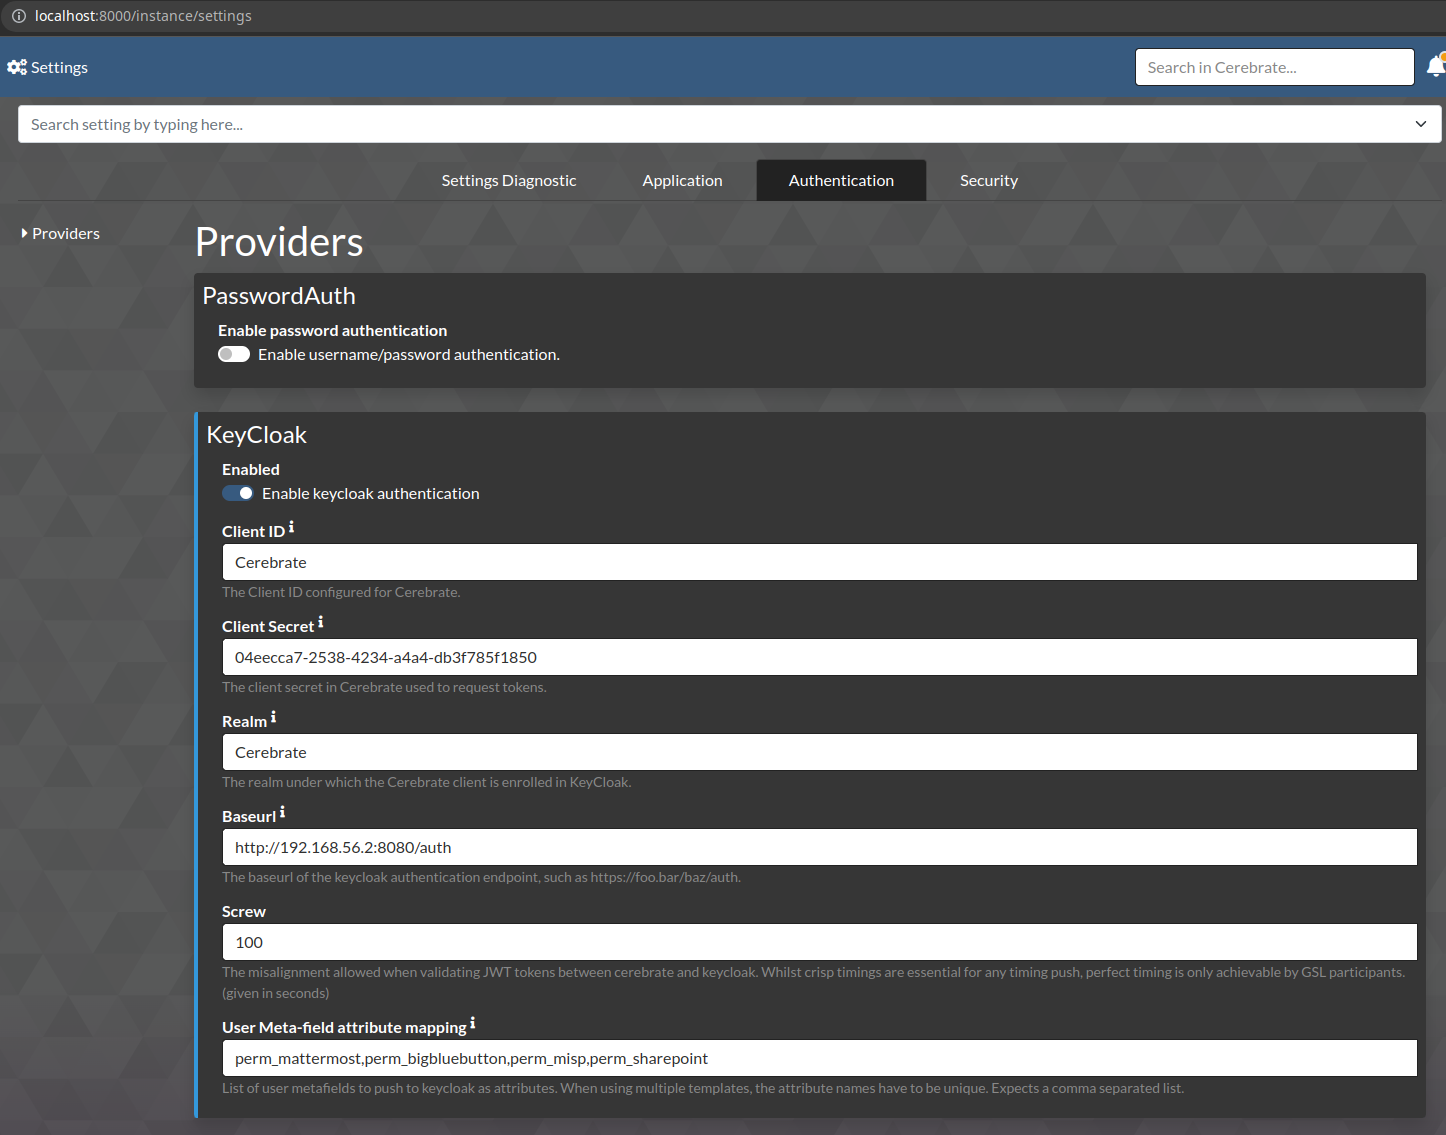Disable the keycloak authentication switch
Viewport: 1446px width, 1135px height.
238,493
